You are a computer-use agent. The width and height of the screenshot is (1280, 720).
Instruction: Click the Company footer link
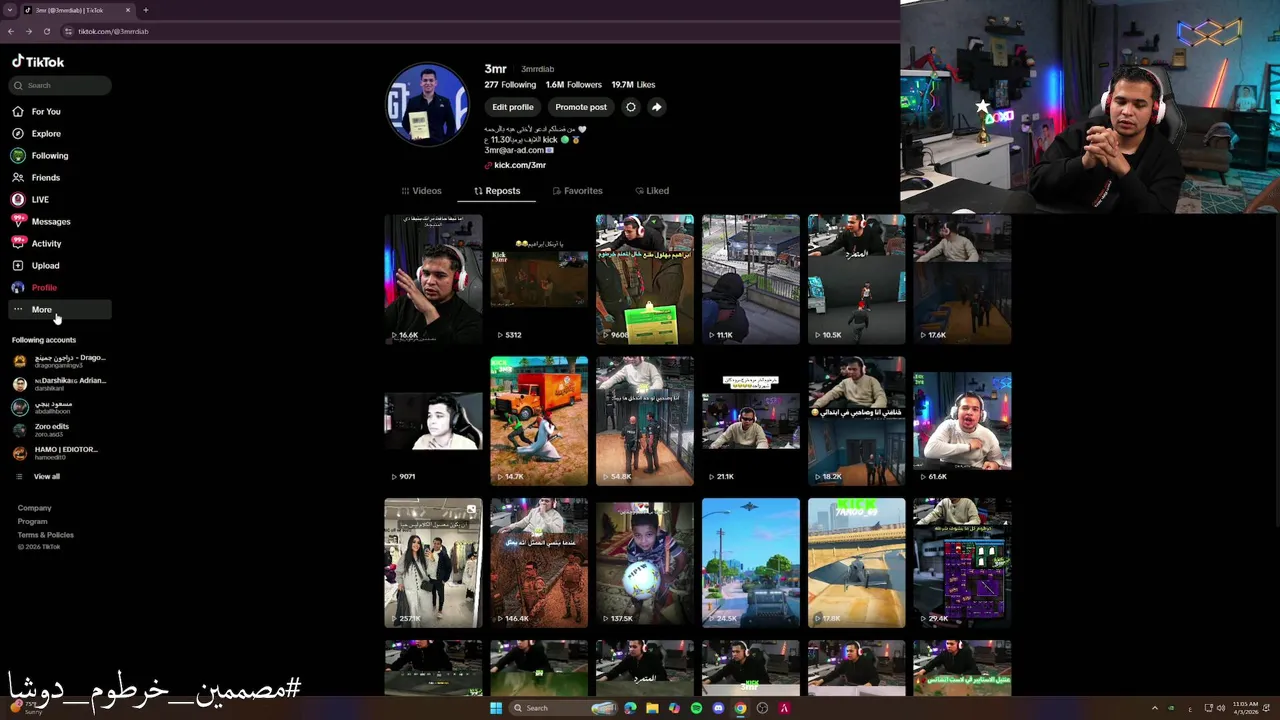pos(34,508)
